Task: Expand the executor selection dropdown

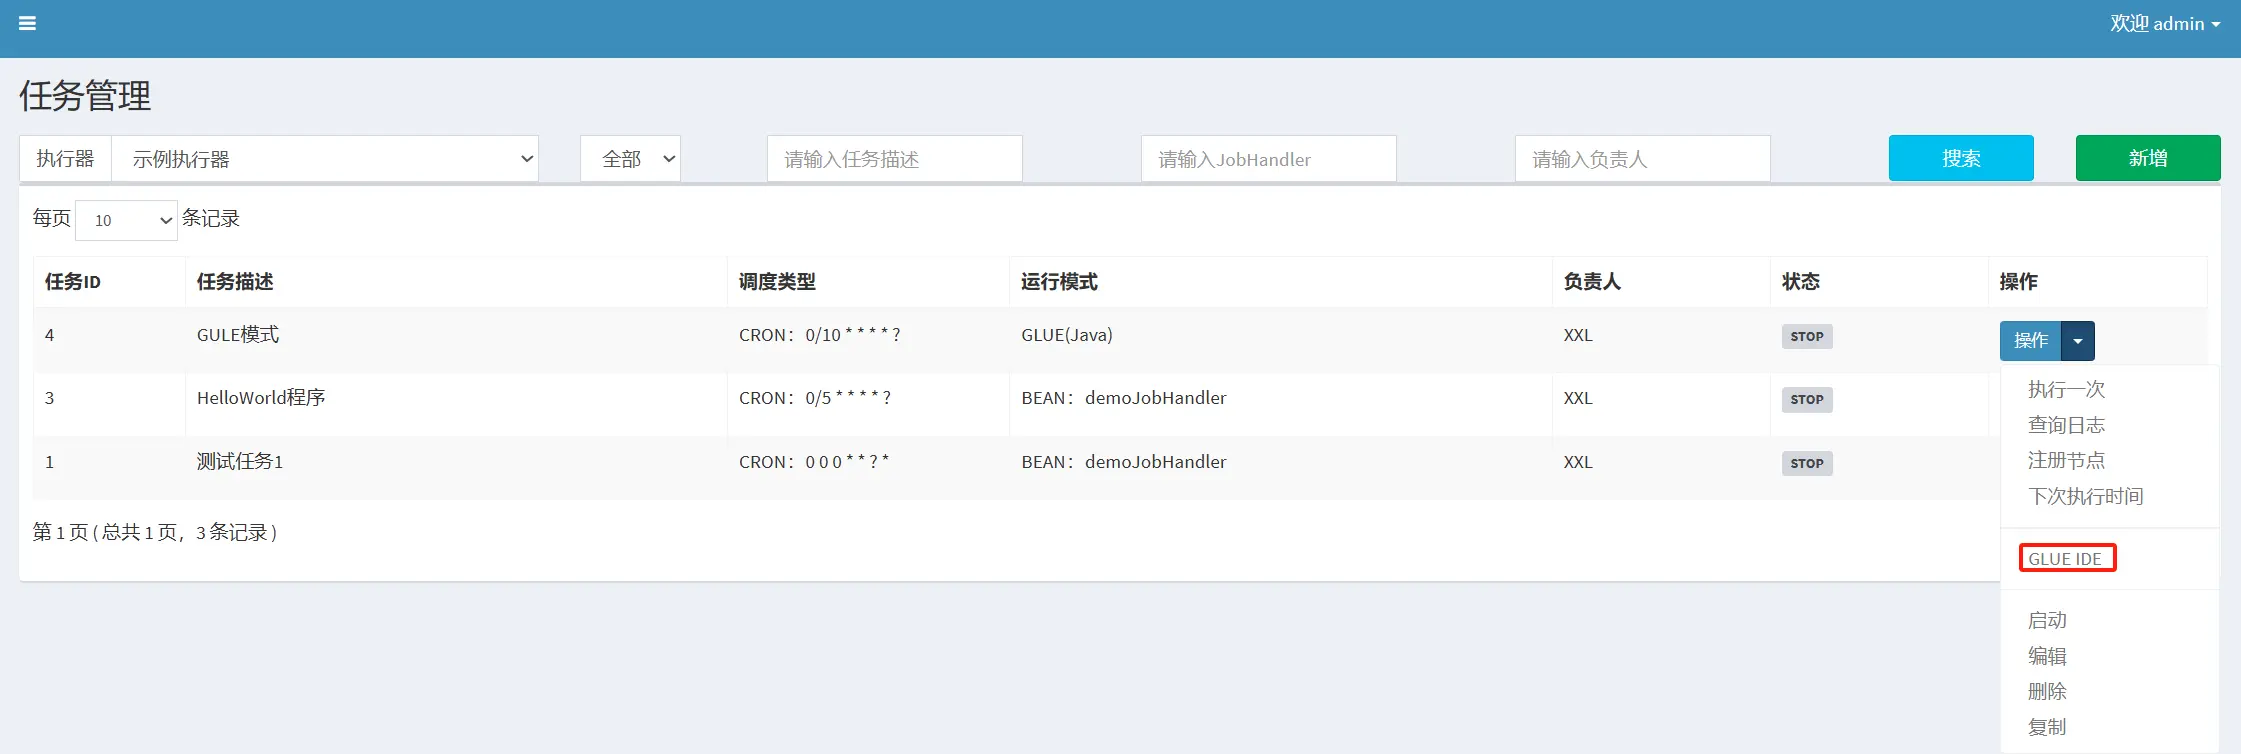Action: [x=324, y=159]
